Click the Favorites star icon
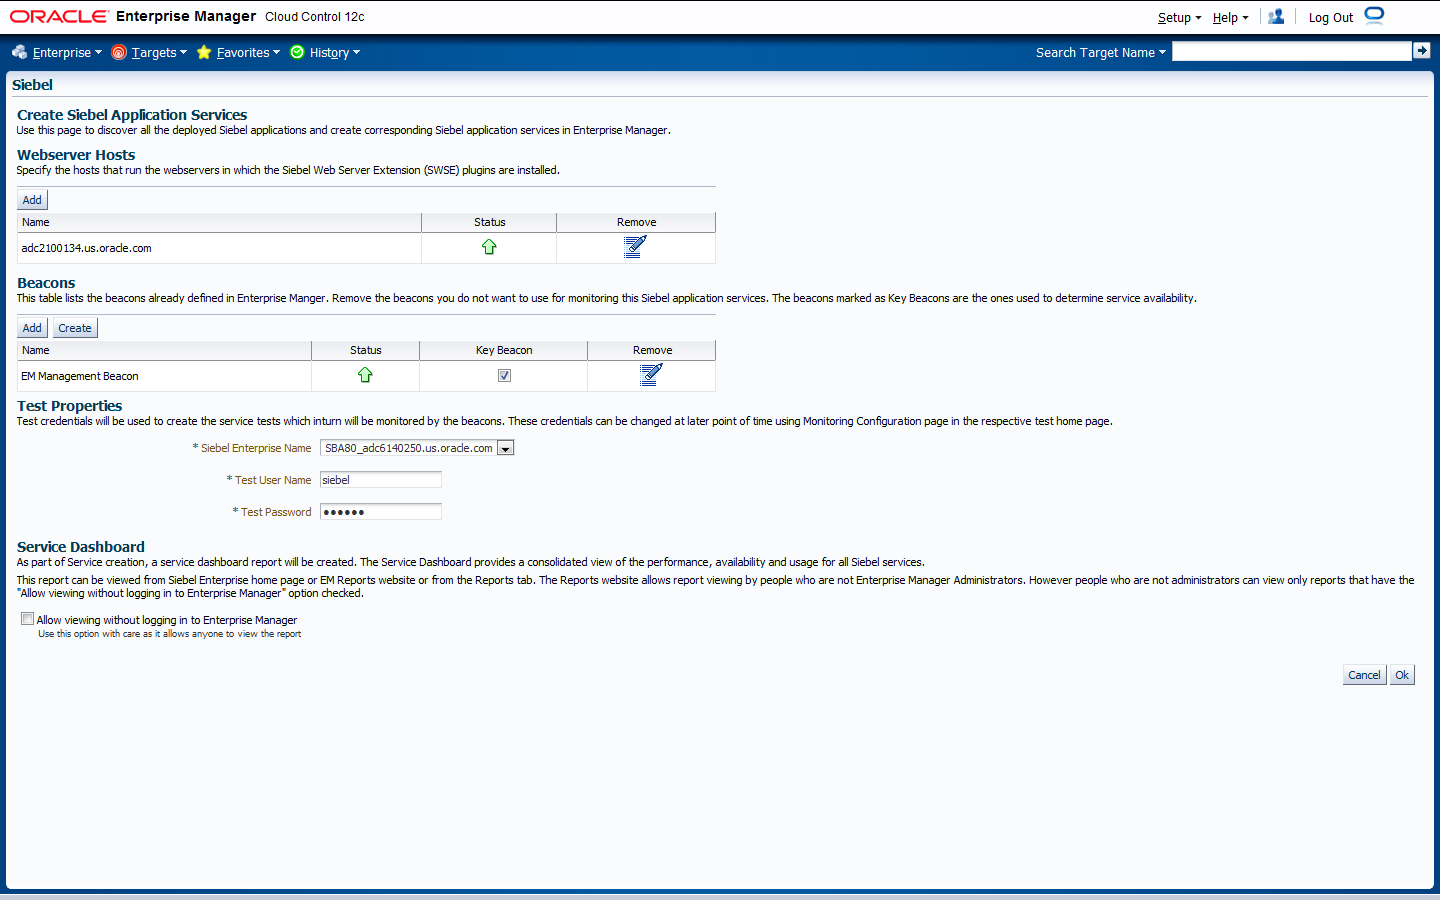 click(x=204, y=52)
